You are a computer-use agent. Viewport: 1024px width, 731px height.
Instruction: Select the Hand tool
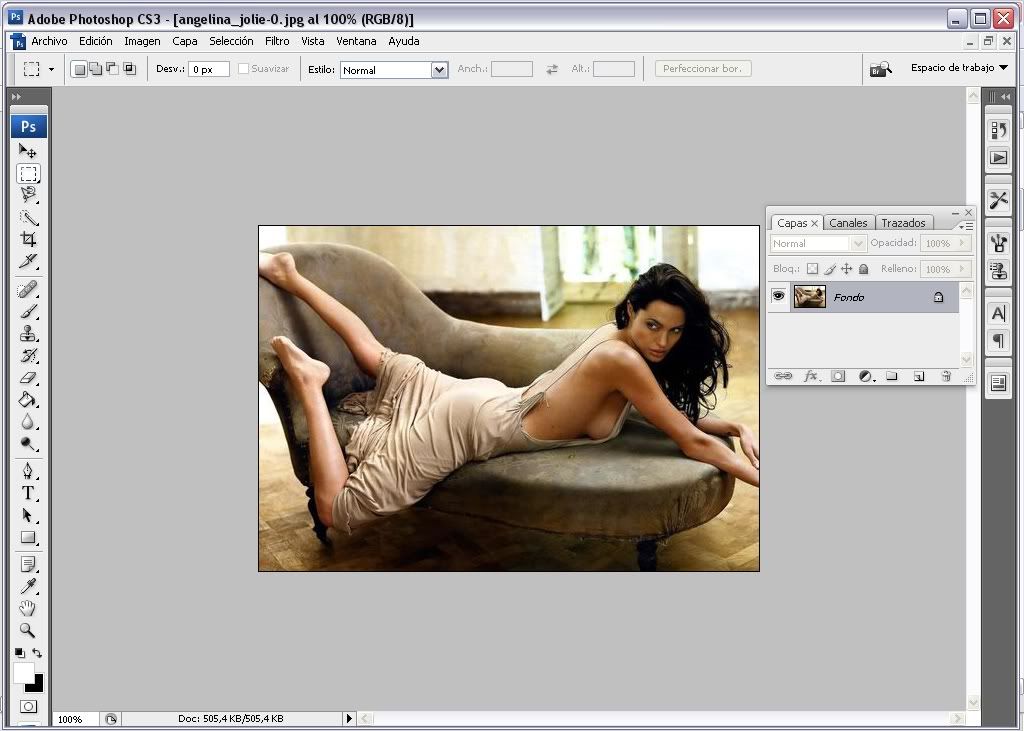(x=27, y=608)
